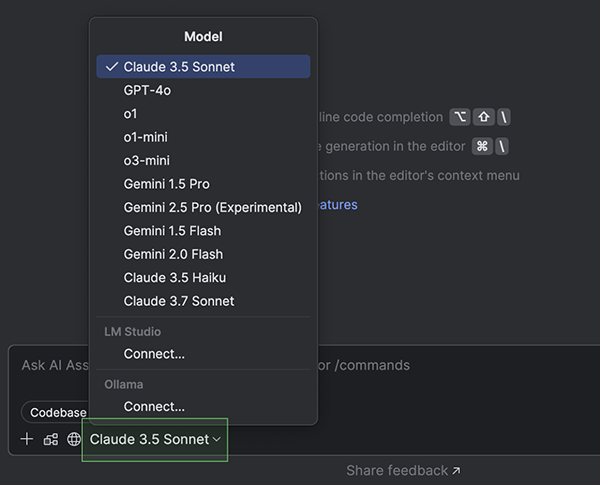Click Connect under Ollama
The image size is (600, 485).
point(154,406)
